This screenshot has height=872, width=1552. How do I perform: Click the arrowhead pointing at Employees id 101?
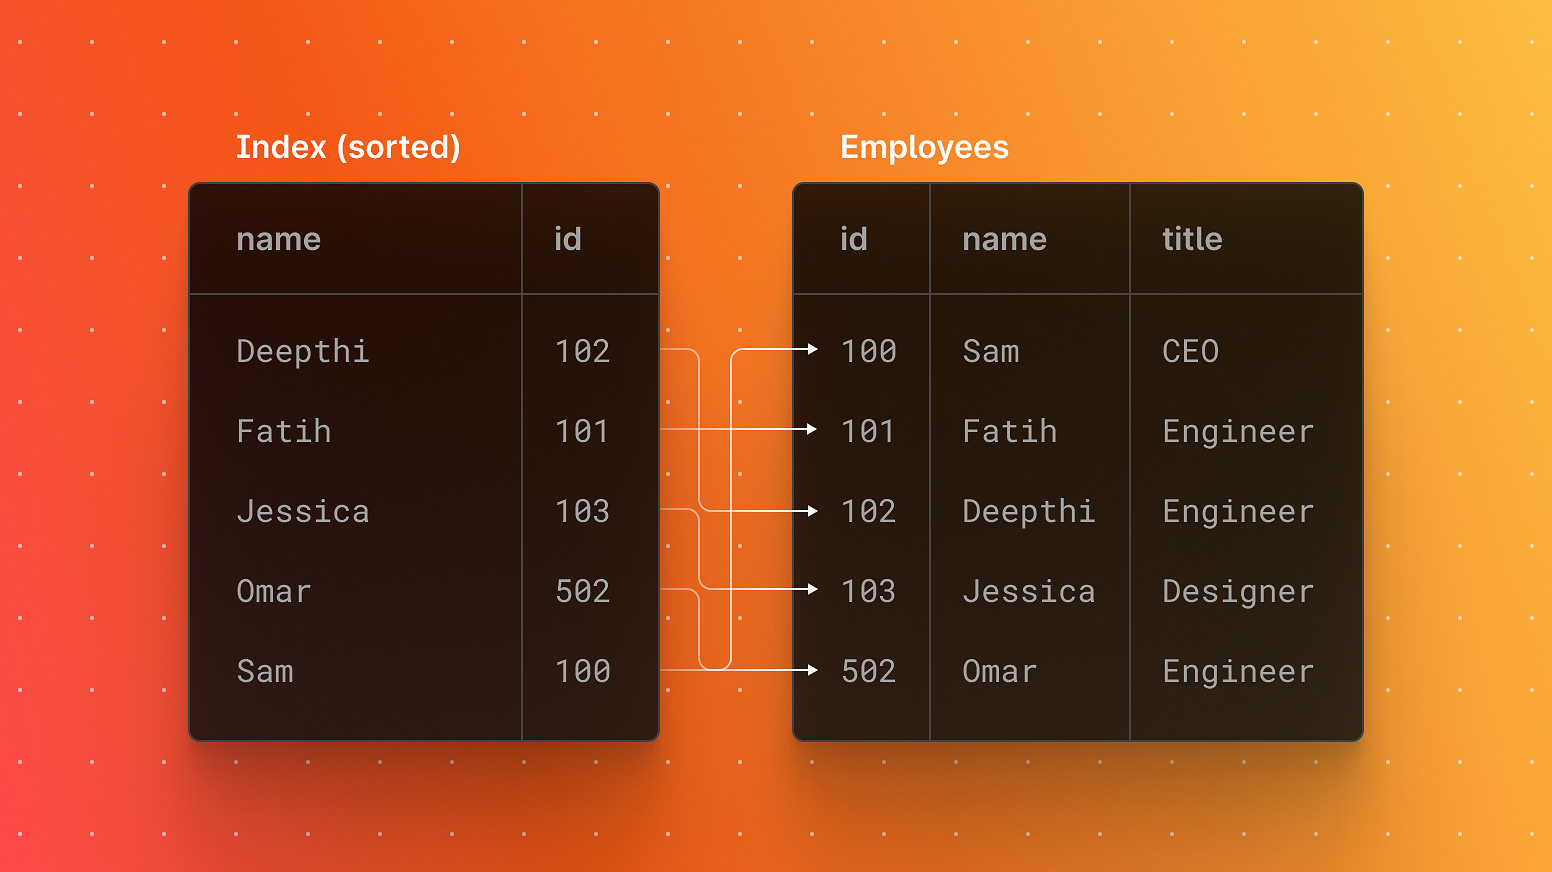pyautogui.click(x=812, y=429)
